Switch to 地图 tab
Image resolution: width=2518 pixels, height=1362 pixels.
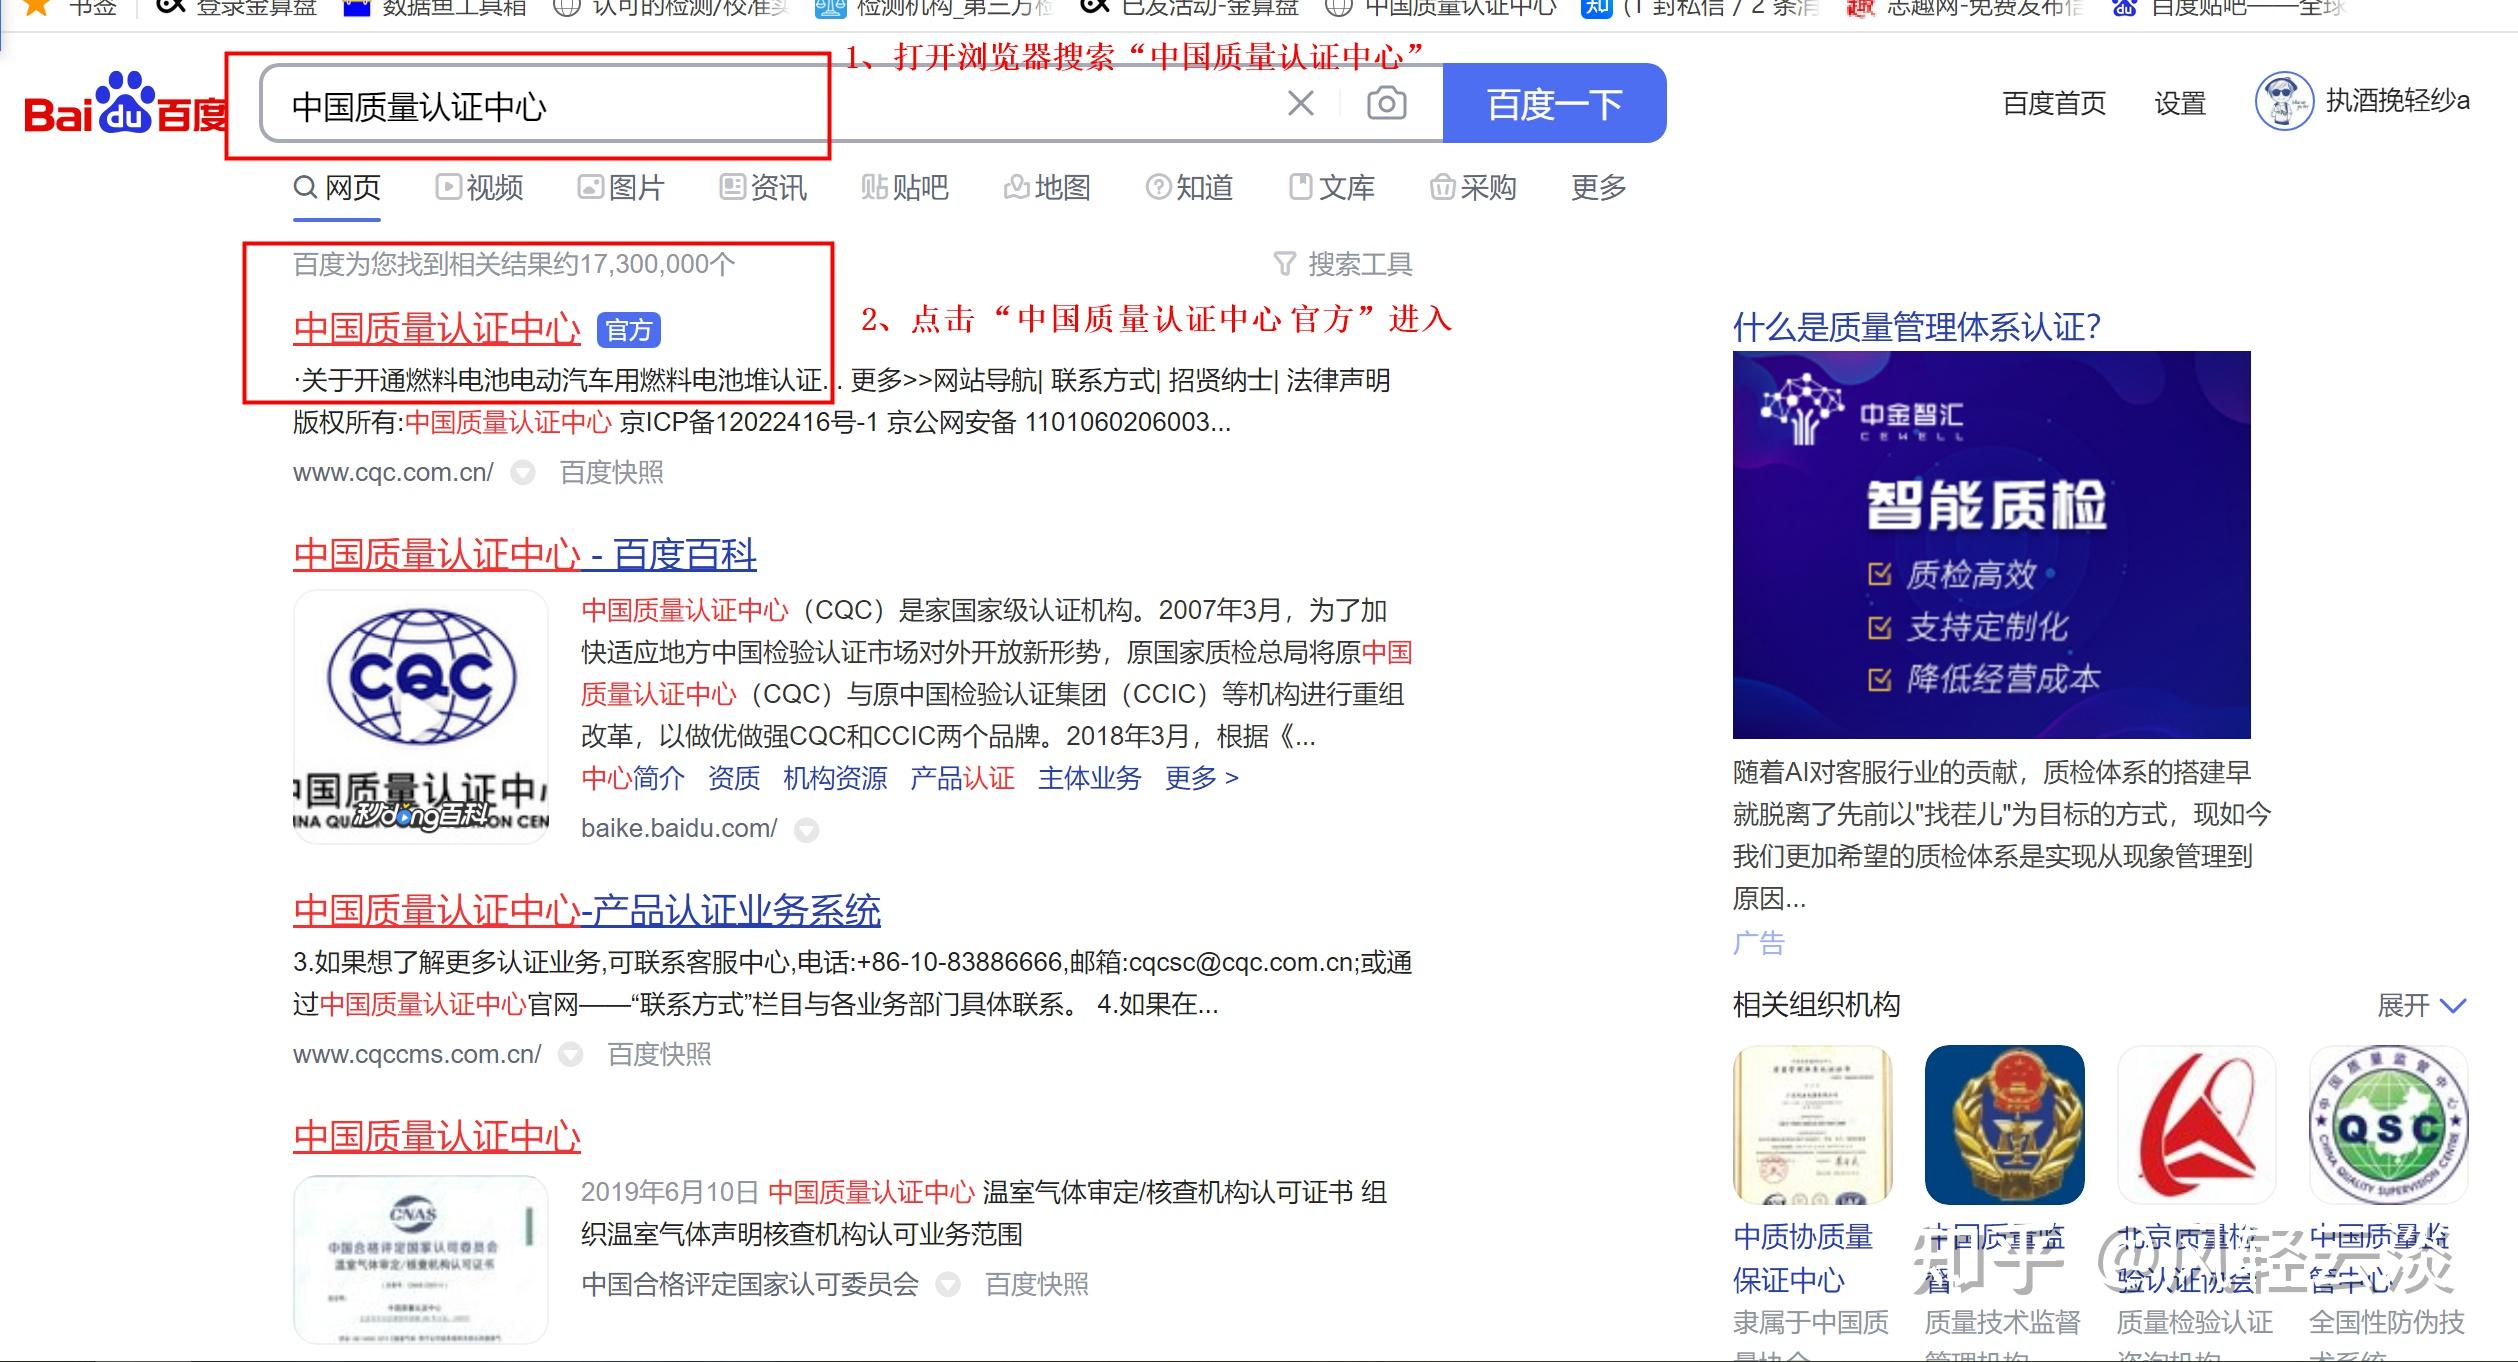[x=1047, y=188]
